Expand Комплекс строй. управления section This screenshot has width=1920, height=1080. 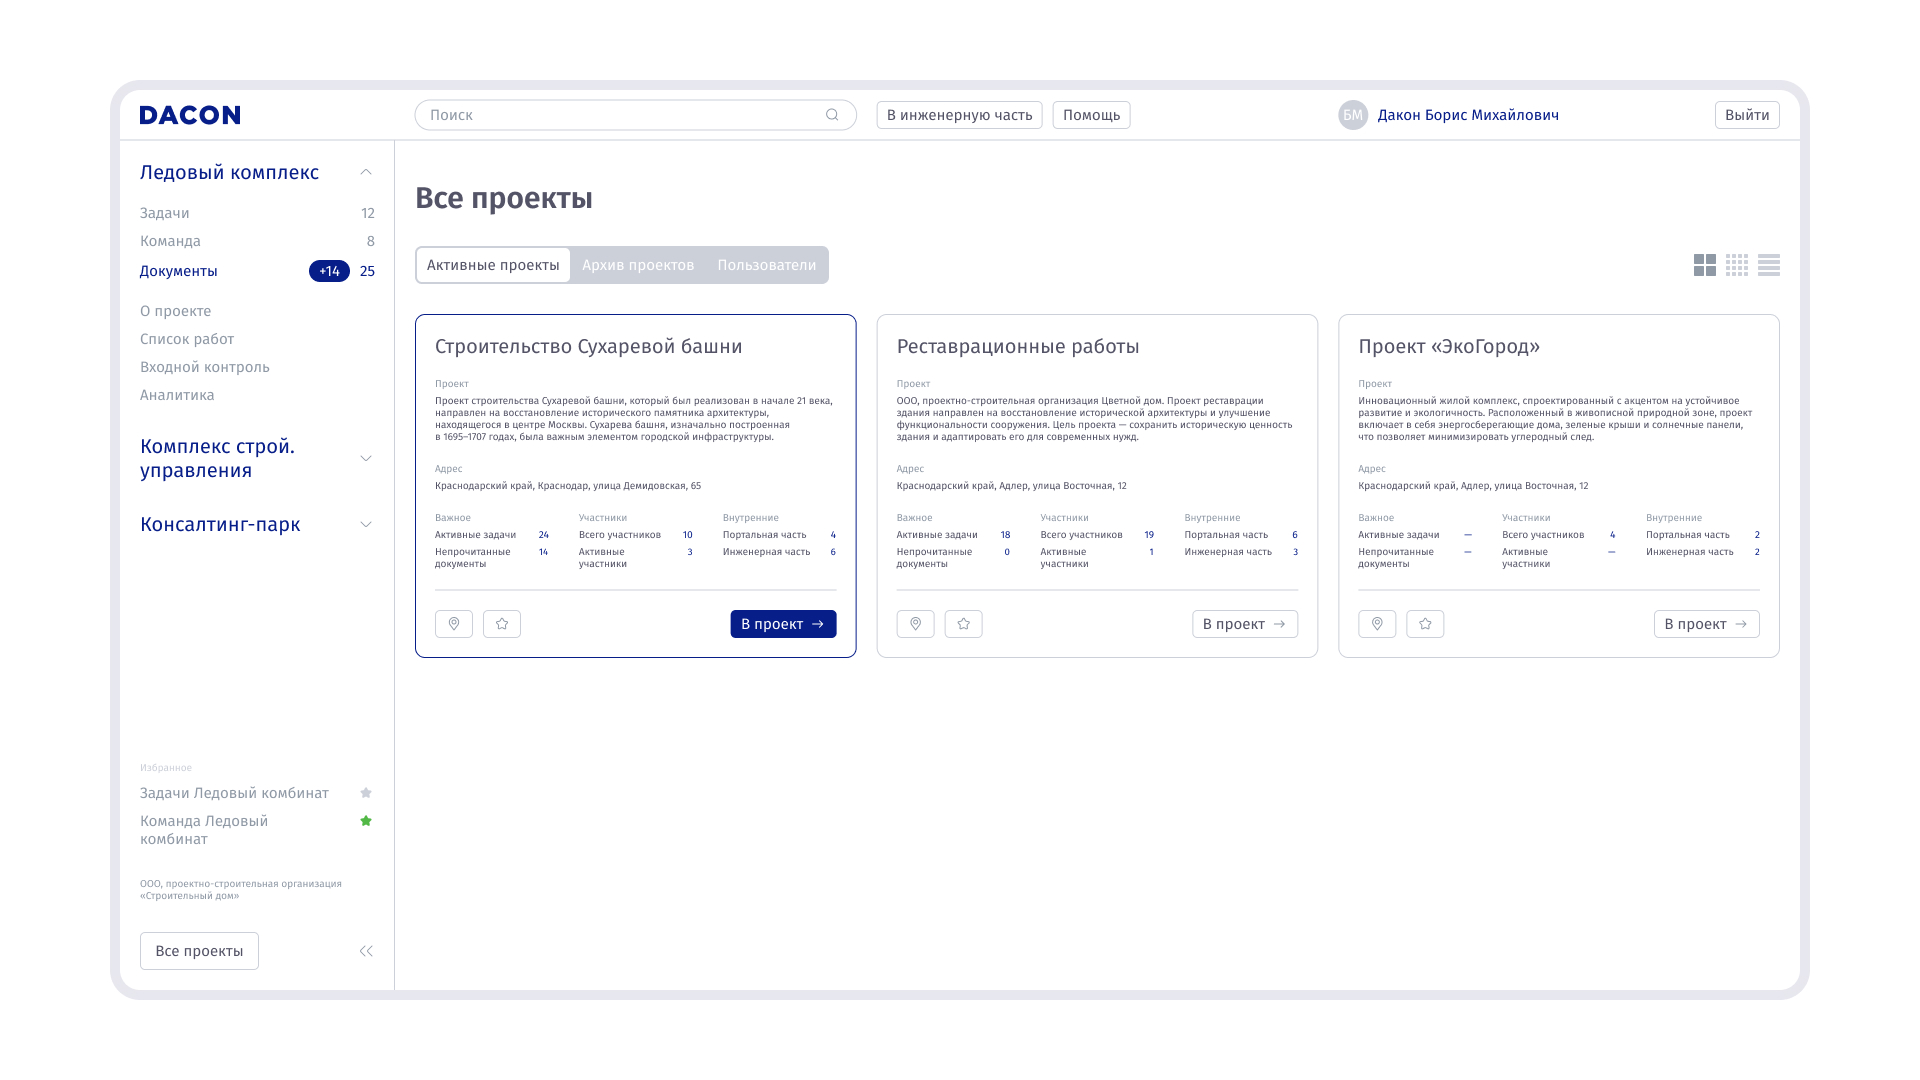(366, 458)
